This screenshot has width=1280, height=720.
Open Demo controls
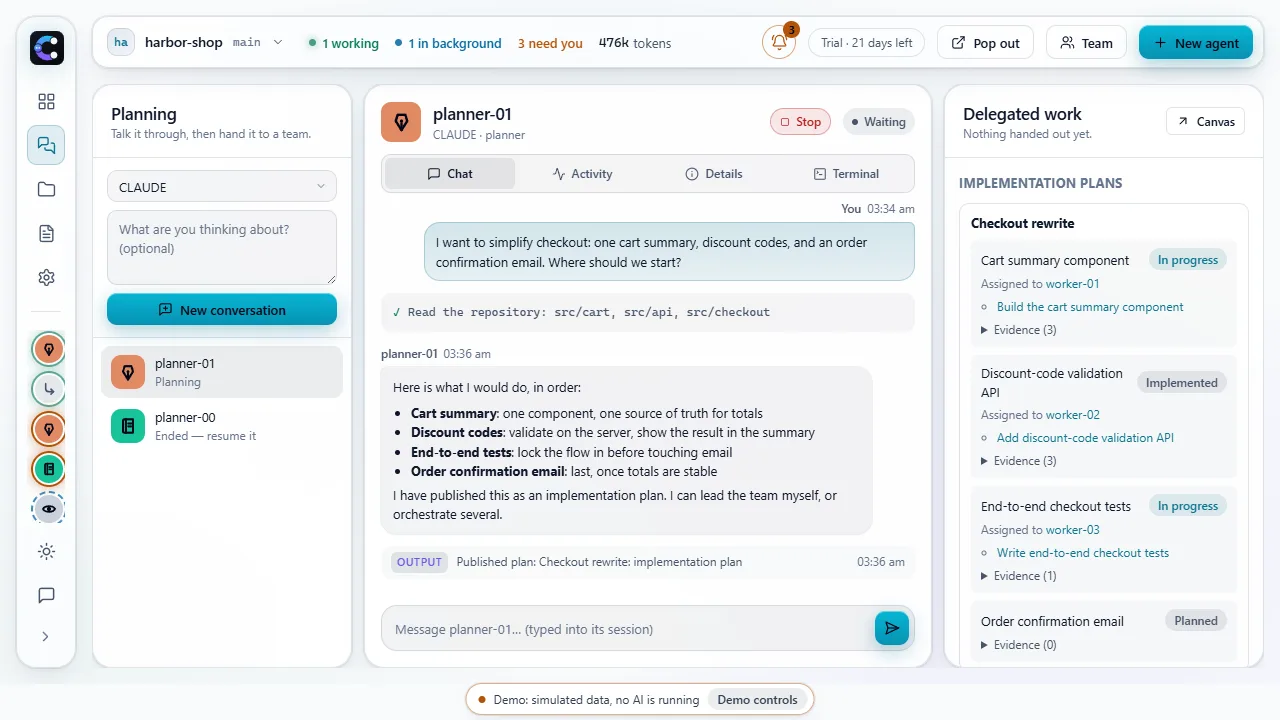tap(757, 700)
